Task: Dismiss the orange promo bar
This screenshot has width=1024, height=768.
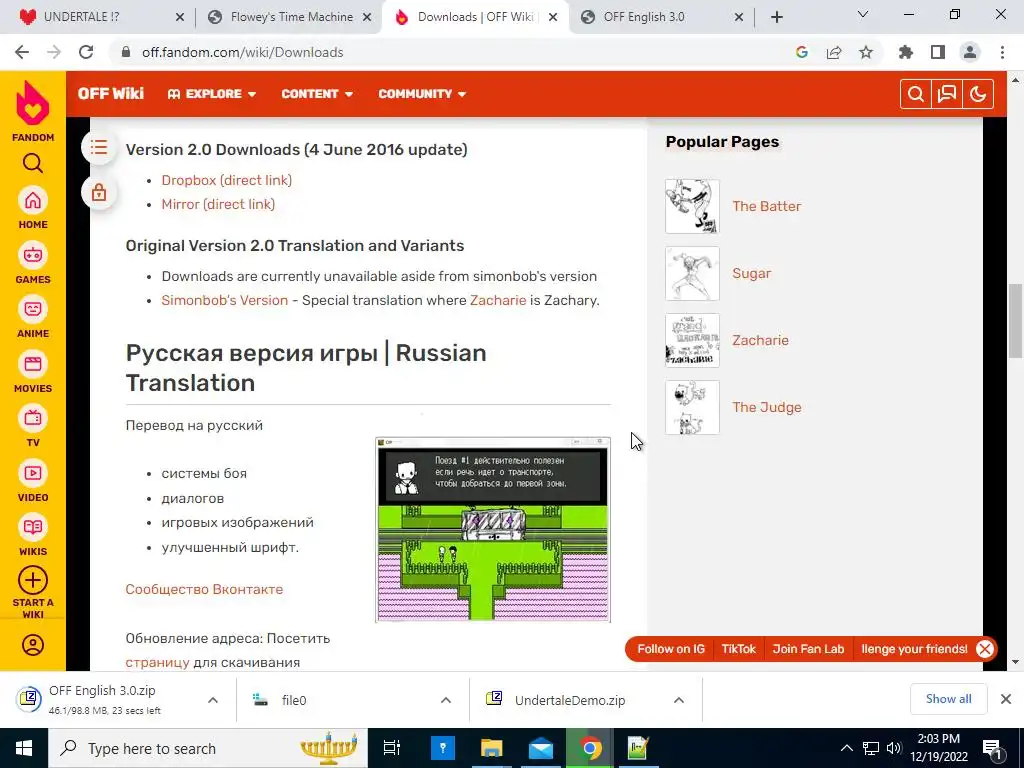Action: (x=985, y=649)
